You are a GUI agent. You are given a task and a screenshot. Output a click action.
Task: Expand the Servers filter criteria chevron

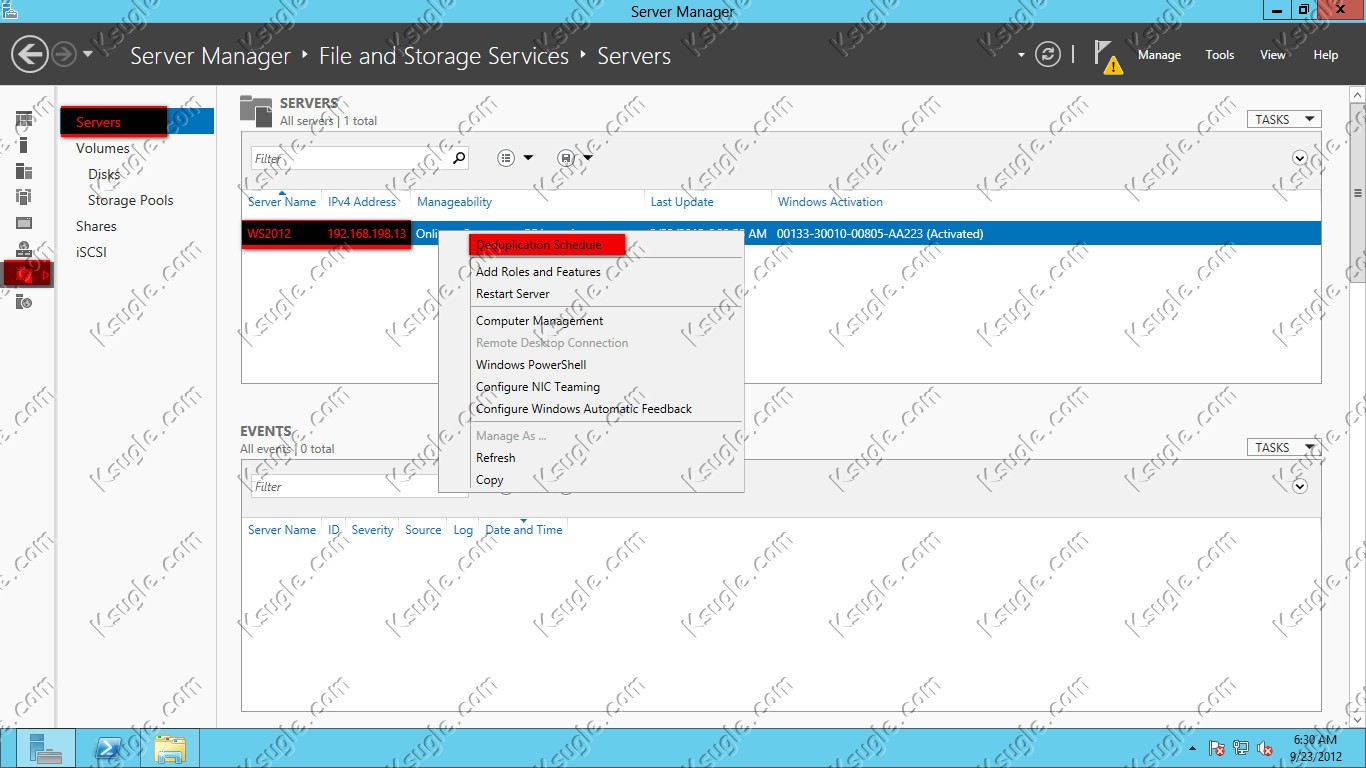(1300, 158)
